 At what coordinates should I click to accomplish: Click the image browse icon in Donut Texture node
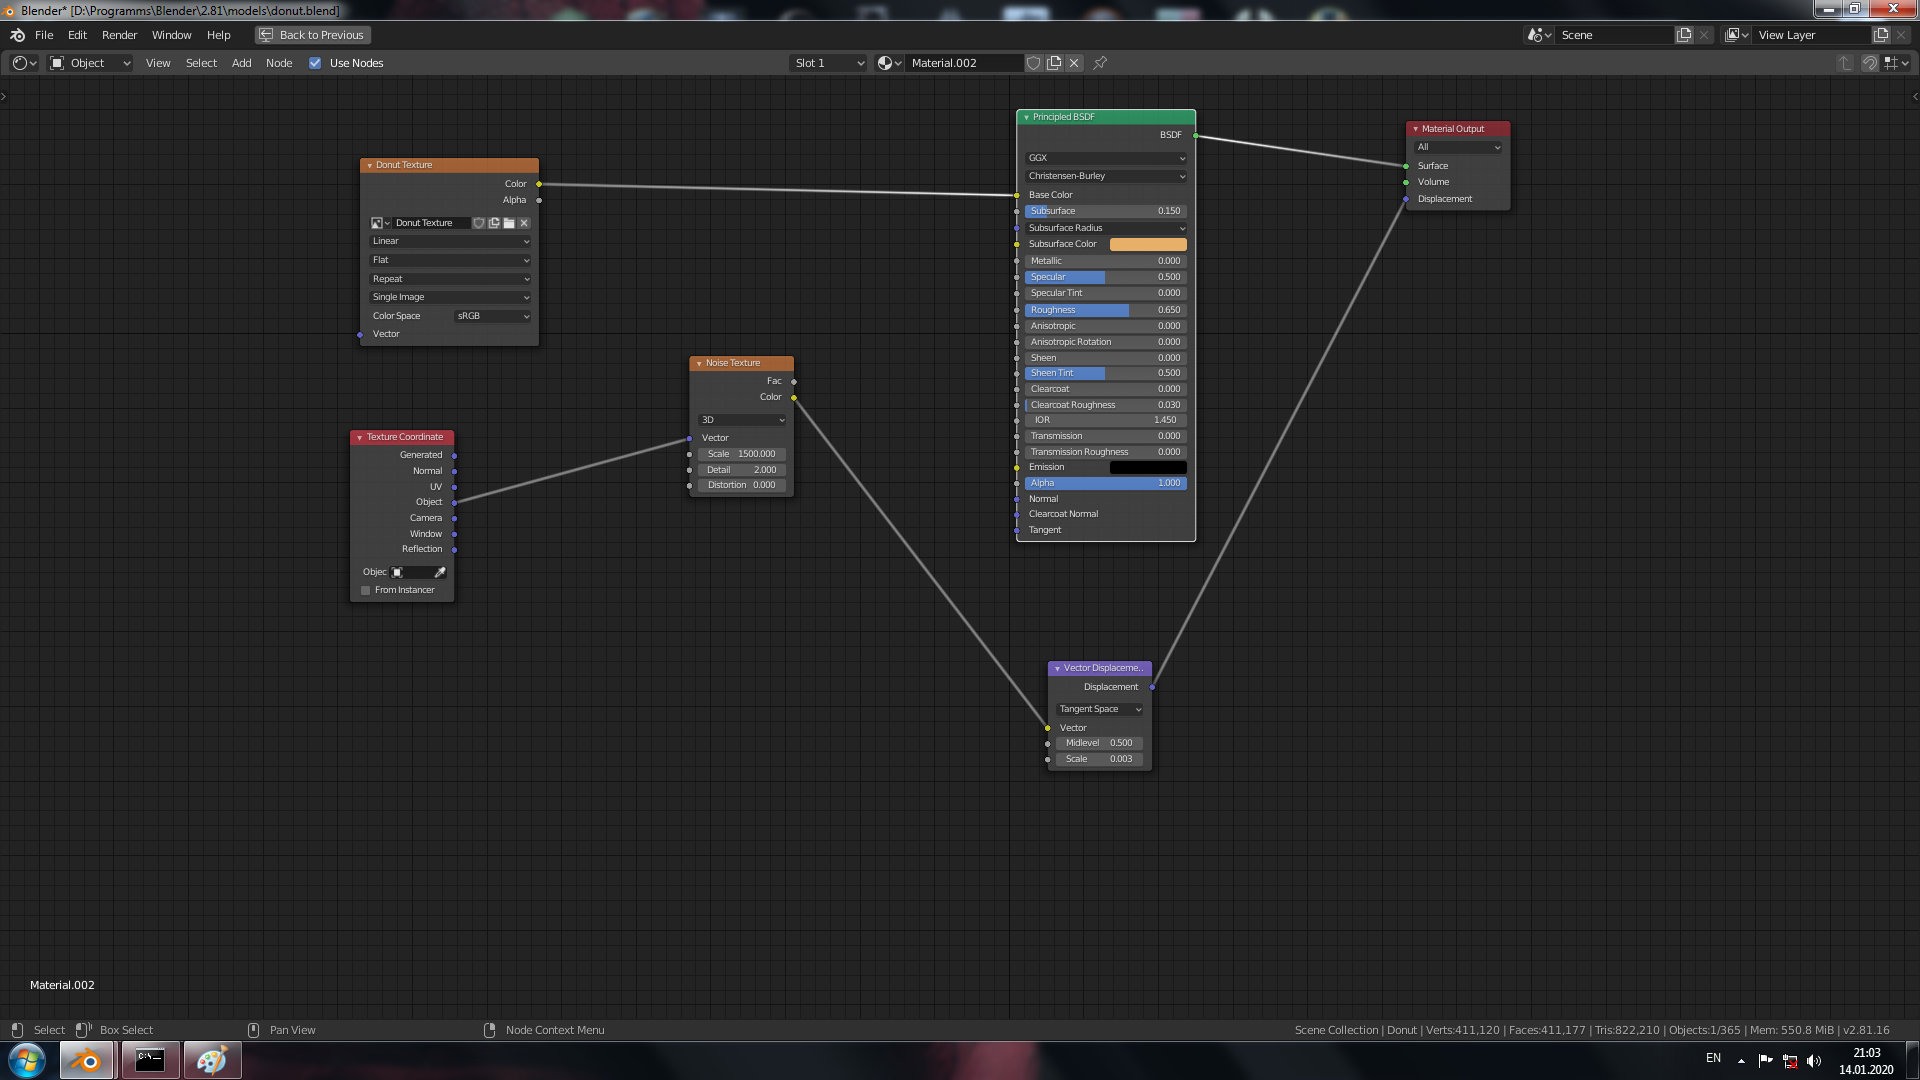380,223
